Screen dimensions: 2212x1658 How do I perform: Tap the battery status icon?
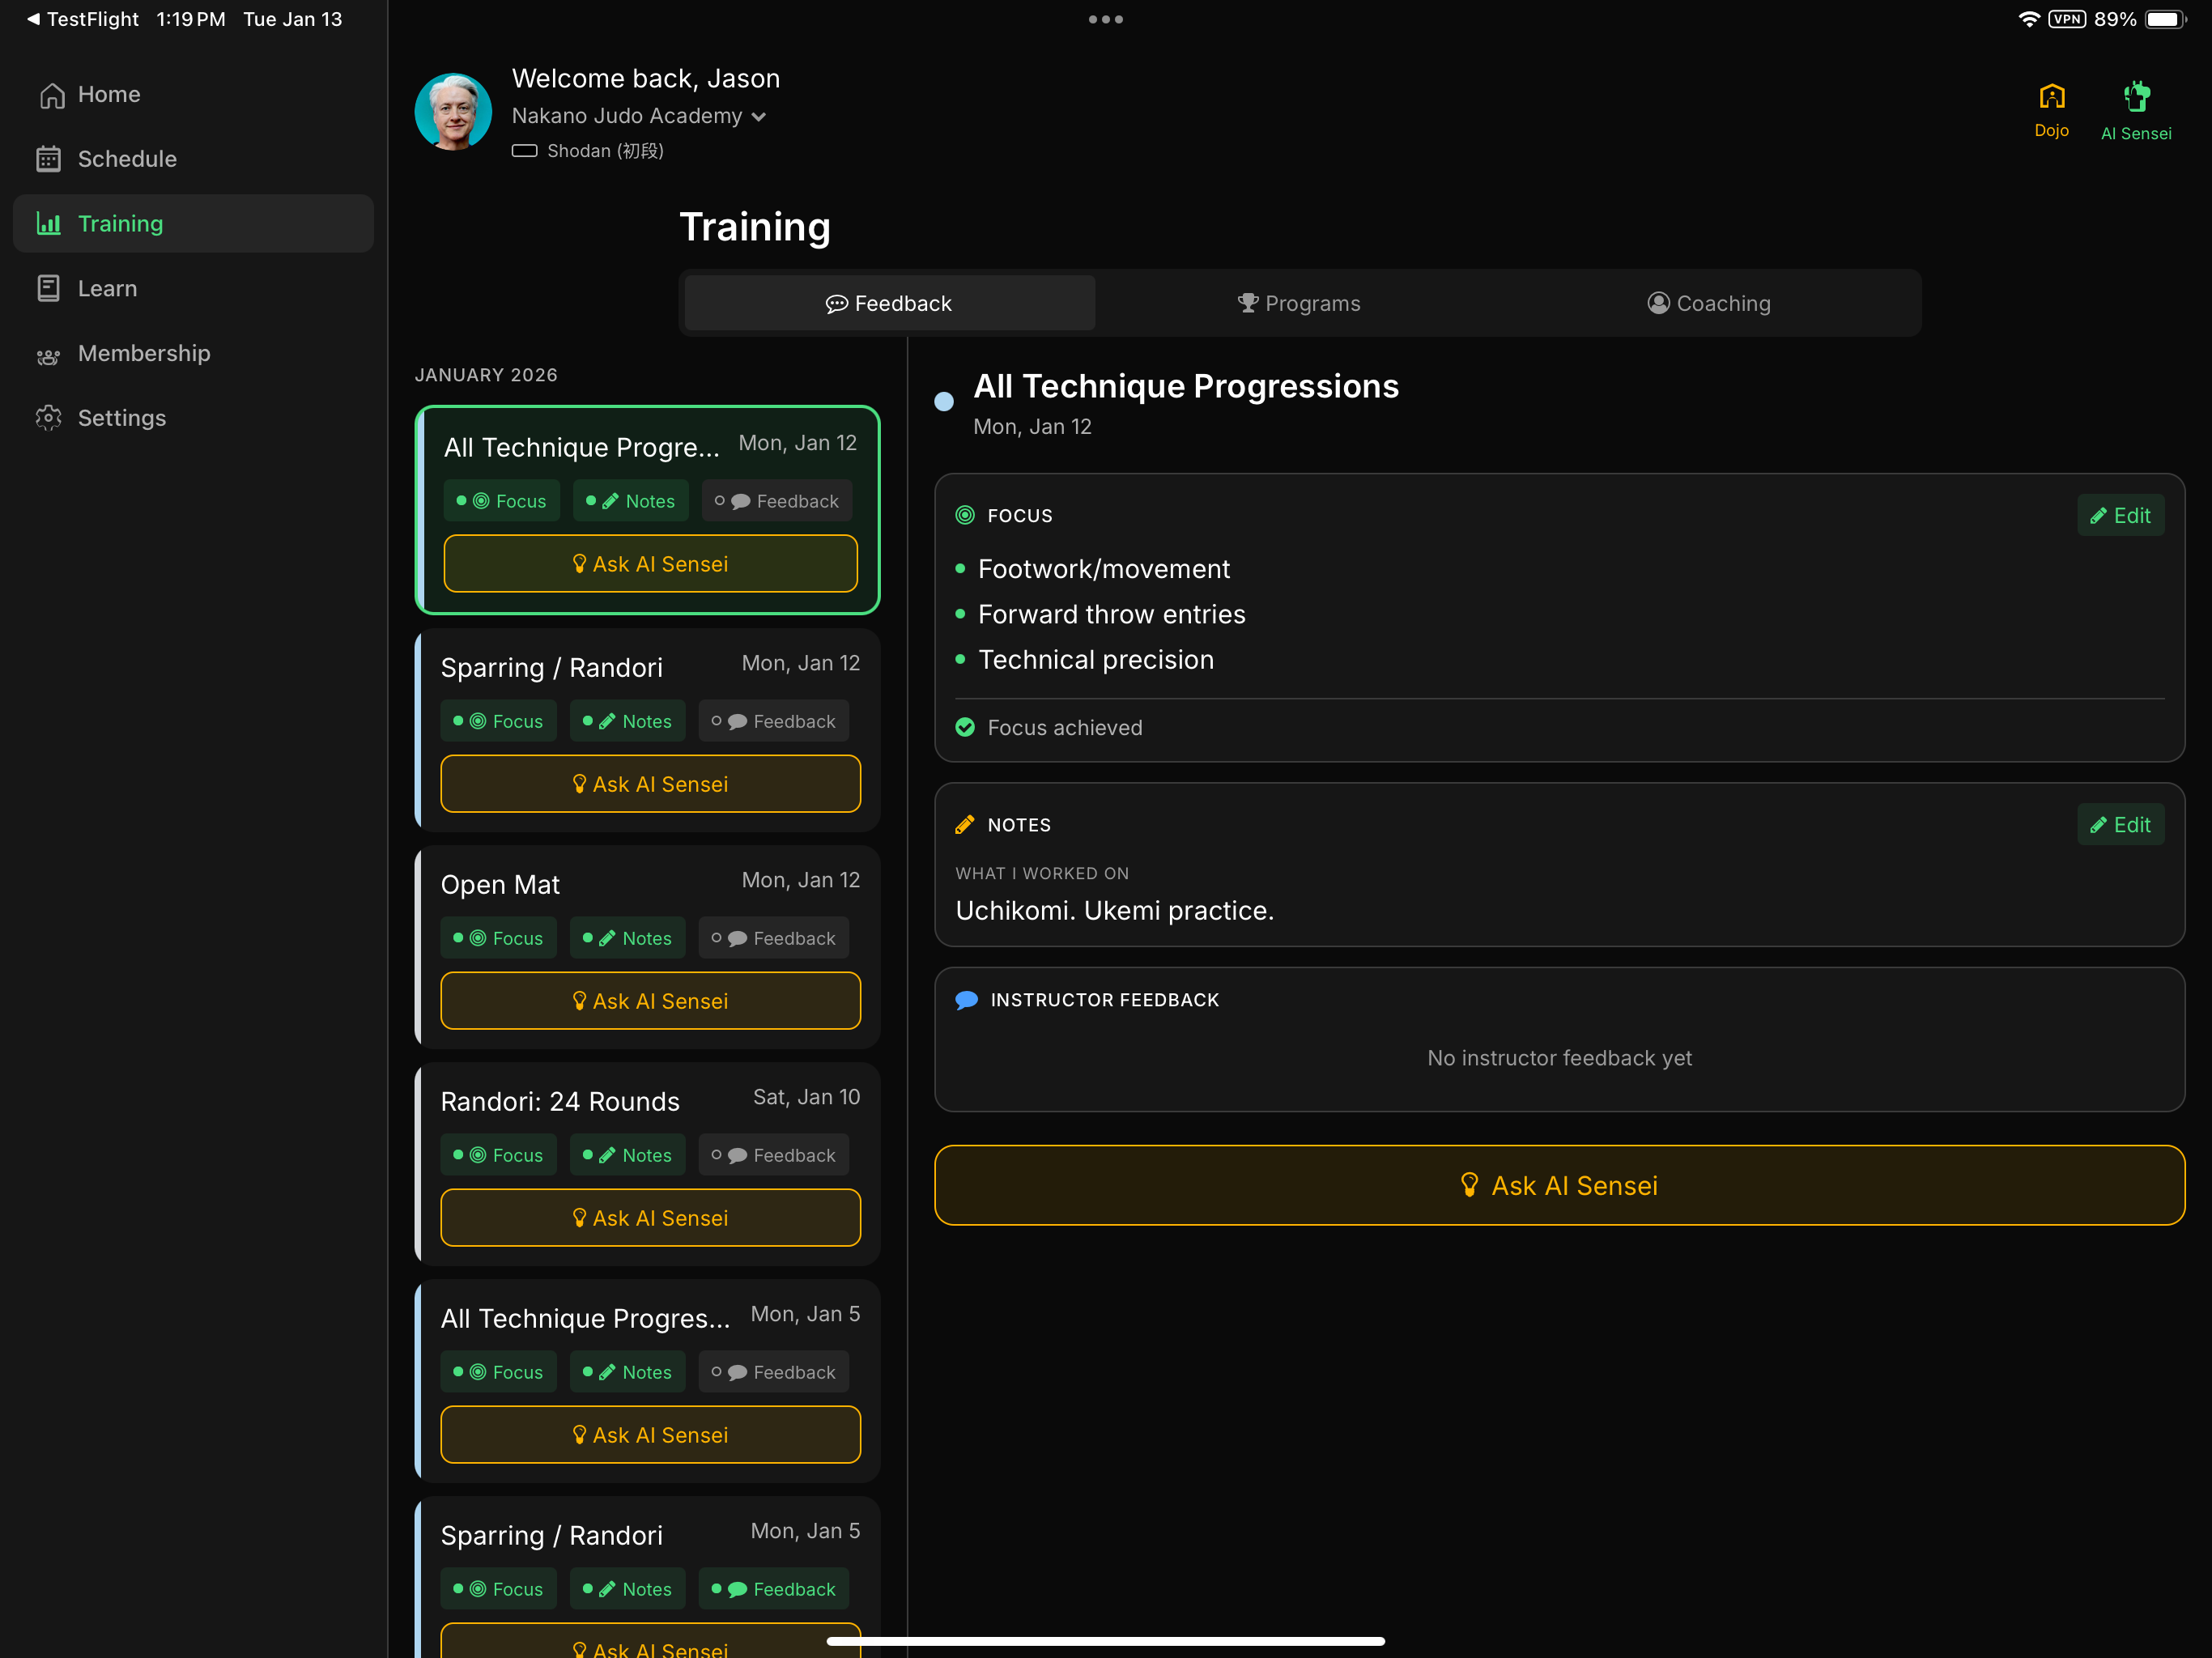[x=2166, y=19]
